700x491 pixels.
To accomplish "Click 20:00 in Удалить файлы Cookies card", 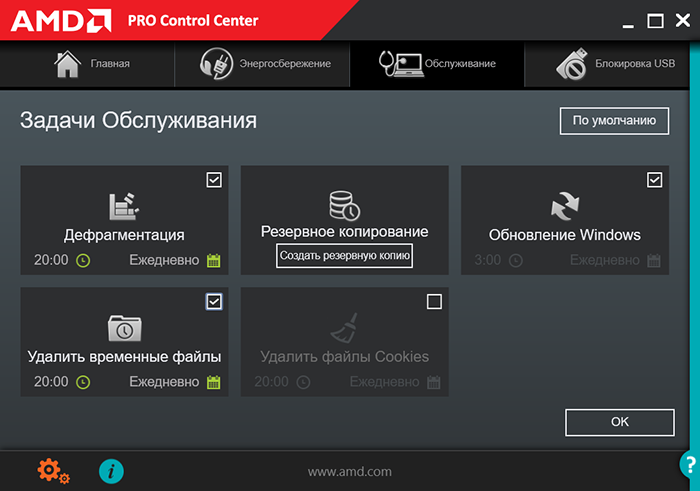I will click(x=271, y=382).
